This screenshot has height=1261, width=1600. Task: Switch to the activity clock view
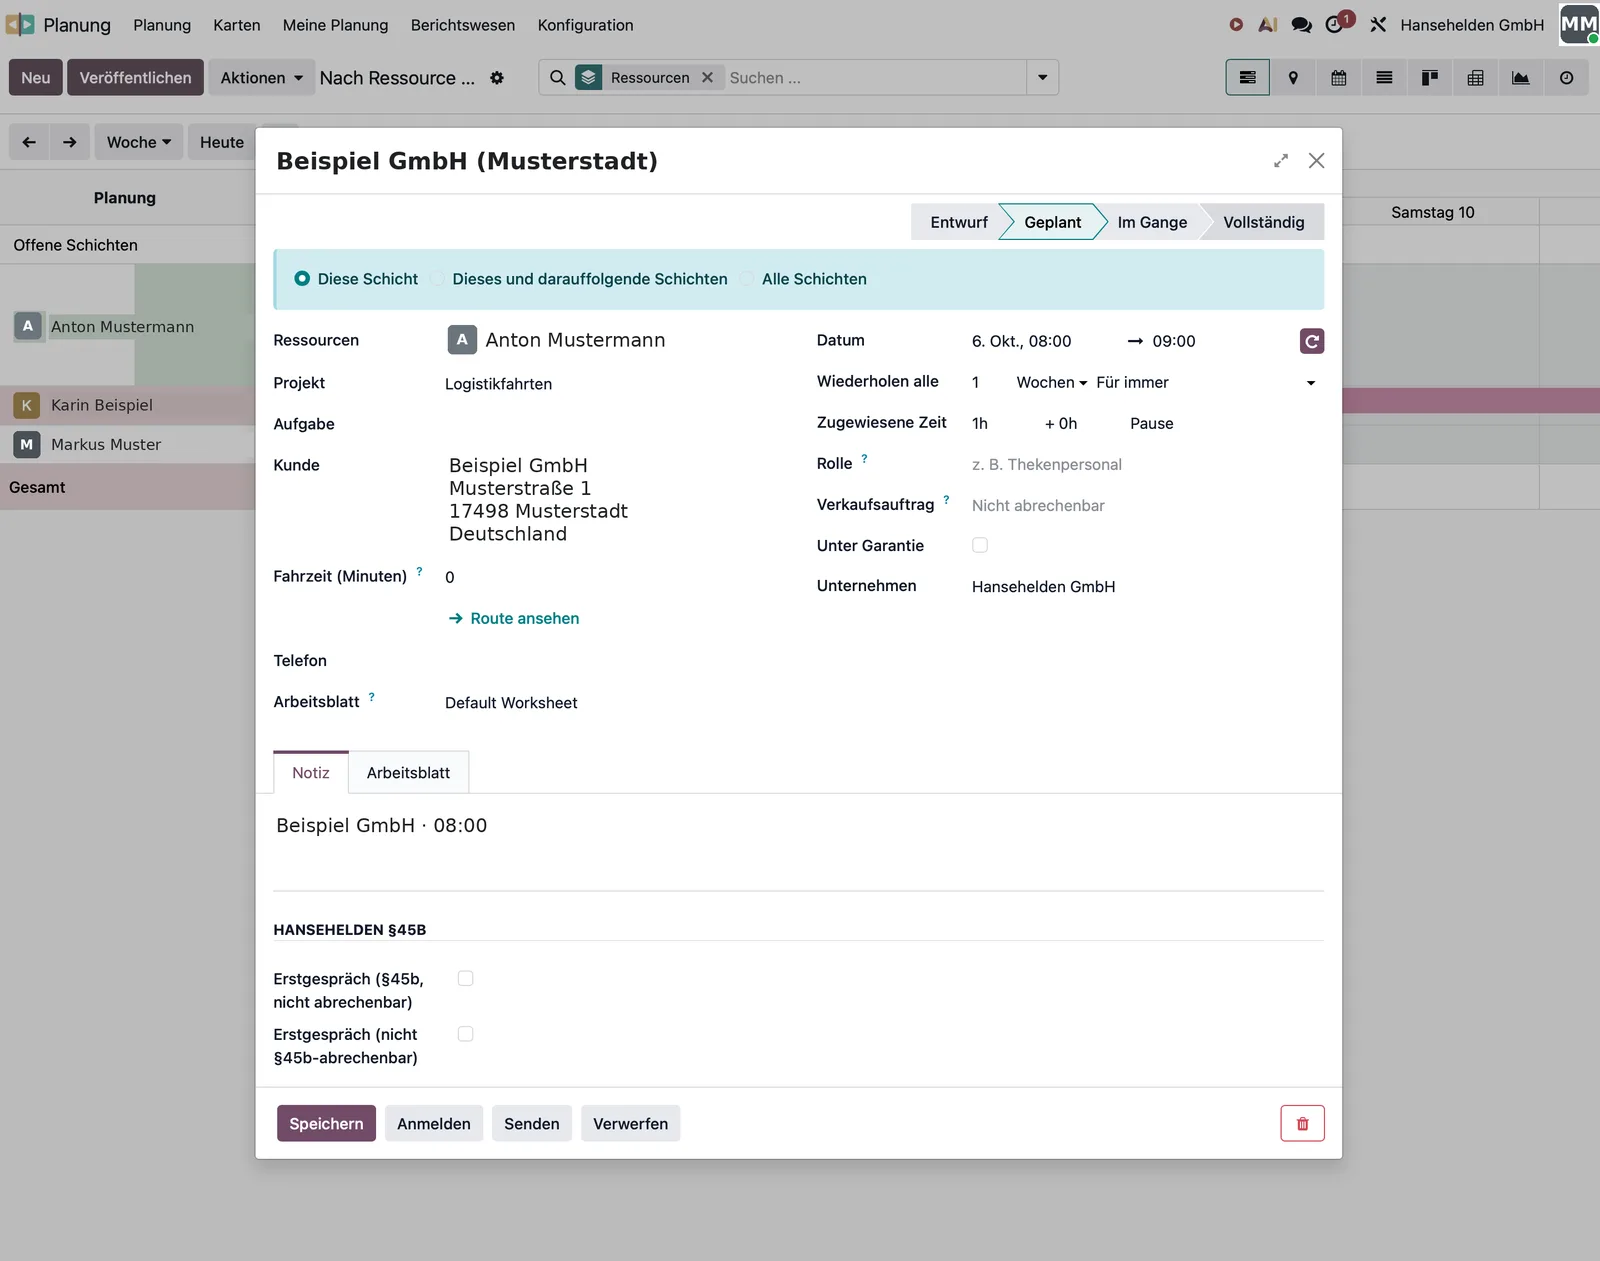point(1566,78)
